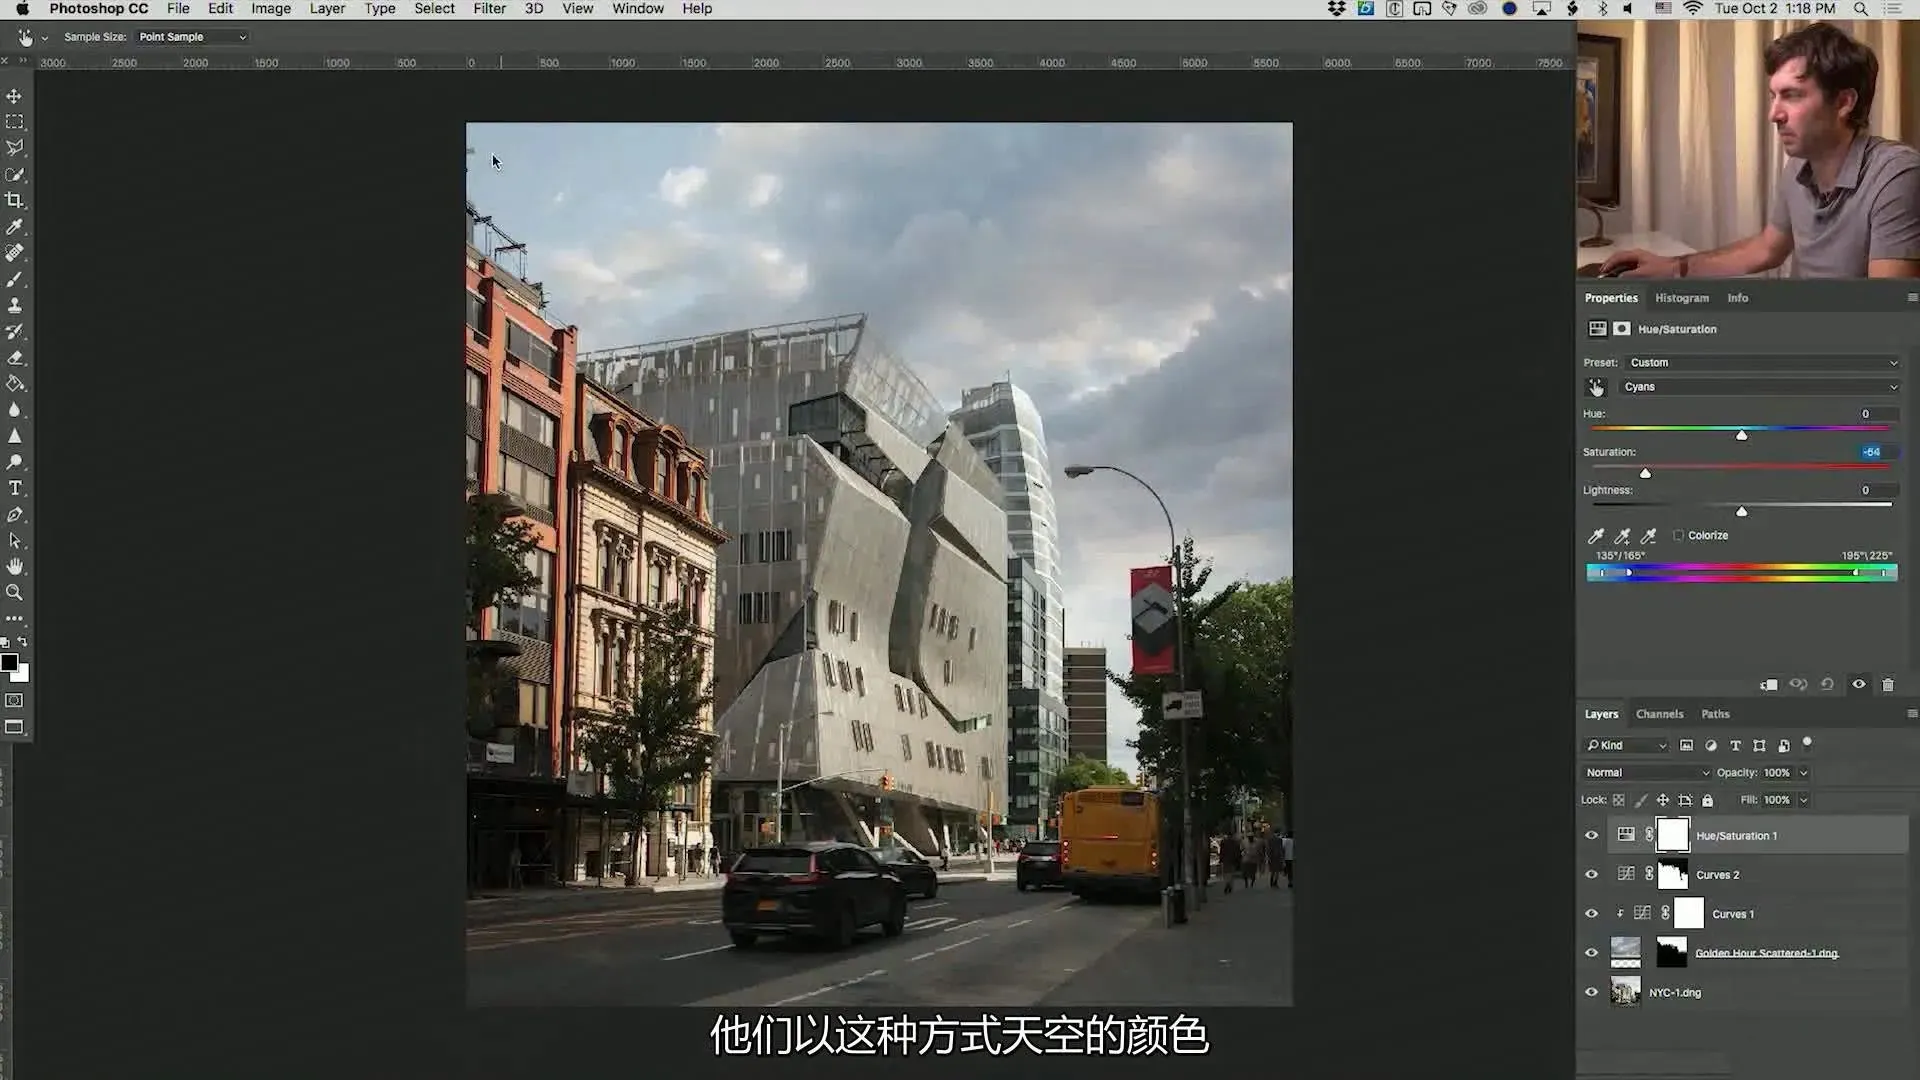
Task: Select the Crop tool
Action: pos(14,200)
